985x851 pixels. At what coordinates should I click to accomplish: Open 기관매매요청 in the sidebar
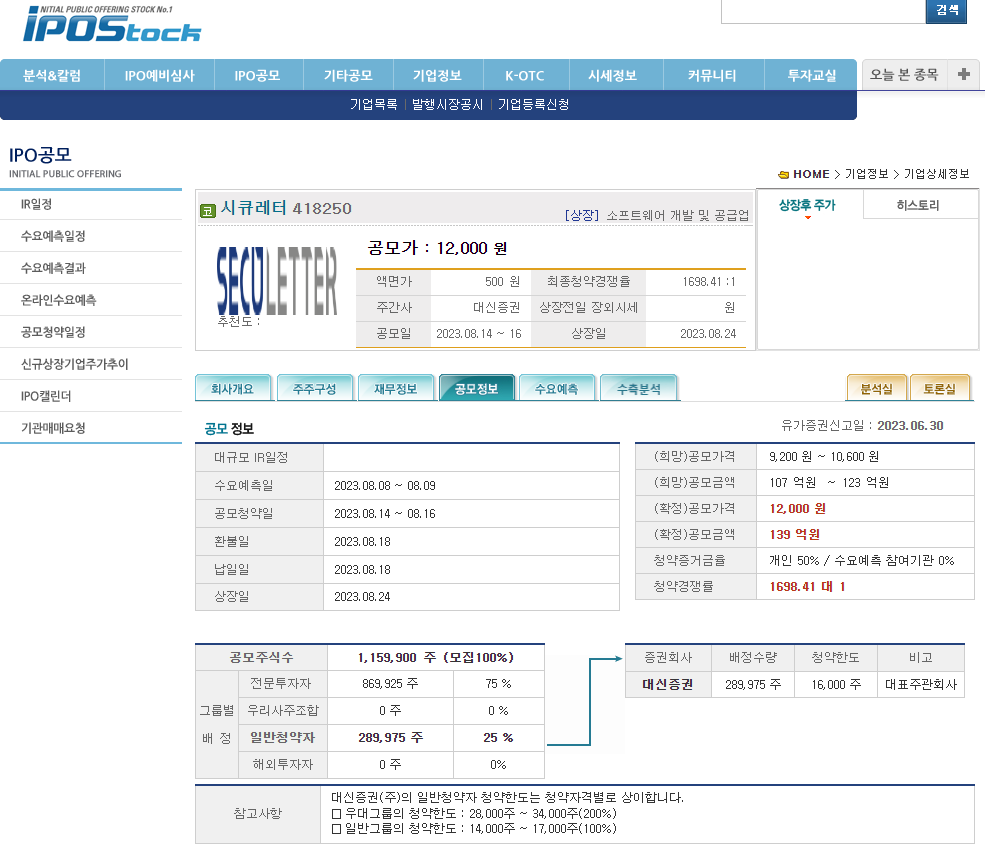[53, 428]
